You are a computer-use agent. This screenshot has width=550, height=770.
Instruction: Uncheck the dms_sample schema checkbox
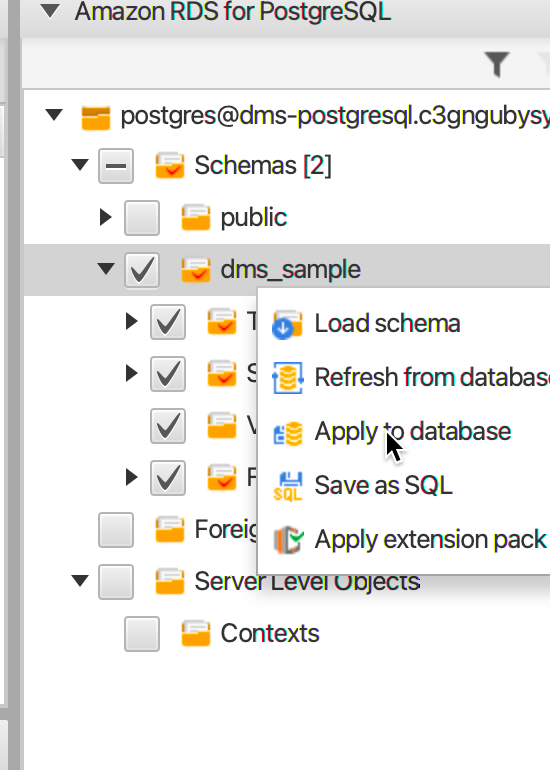click(x=142, y=270)
